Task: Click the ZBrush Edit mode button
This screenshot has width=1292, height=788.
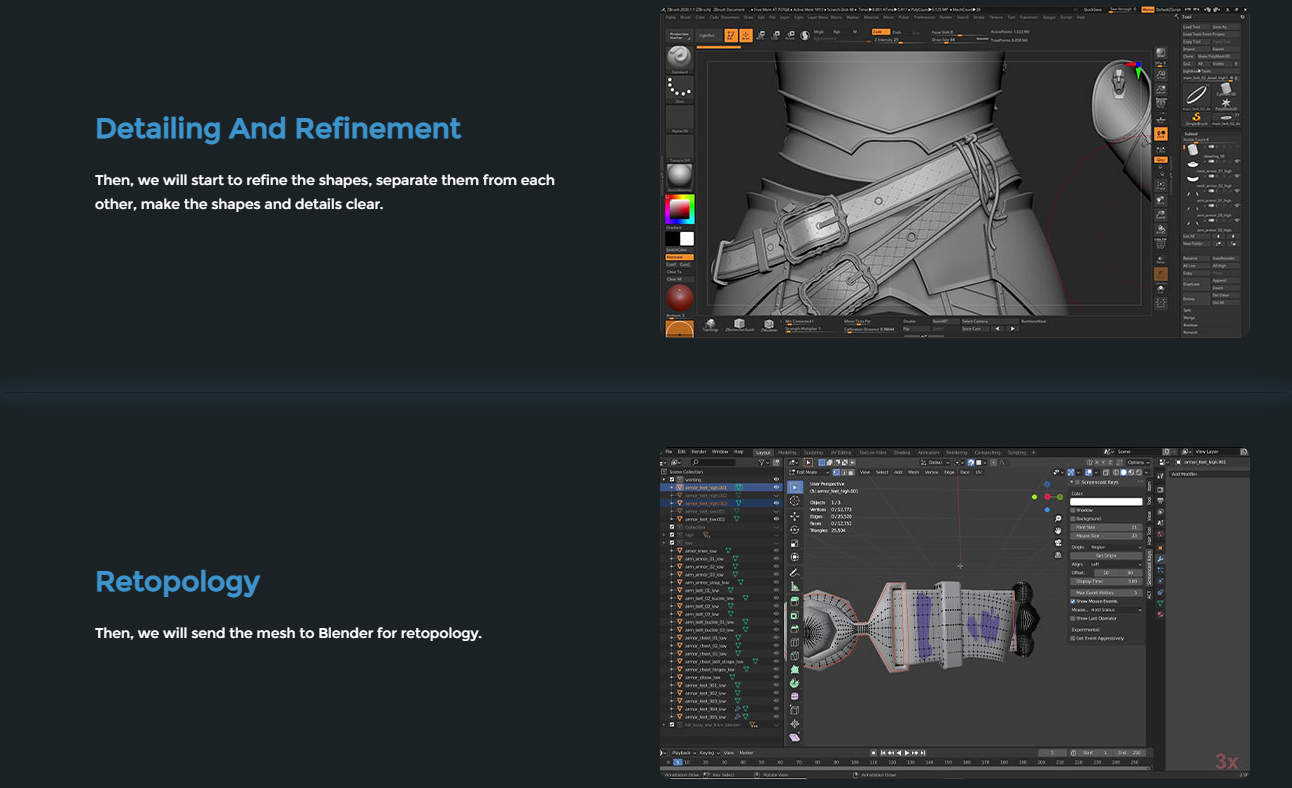Action: pyautogui.click(x=731, y=35)
